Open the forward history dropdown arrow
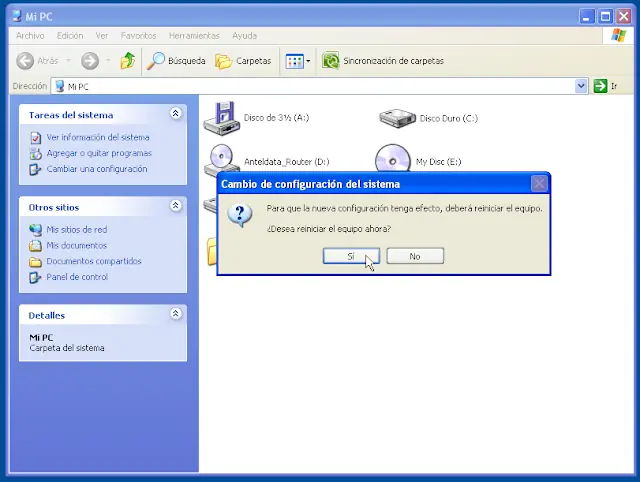The width and height of the screenshot is (640, 482). (108, 61)
